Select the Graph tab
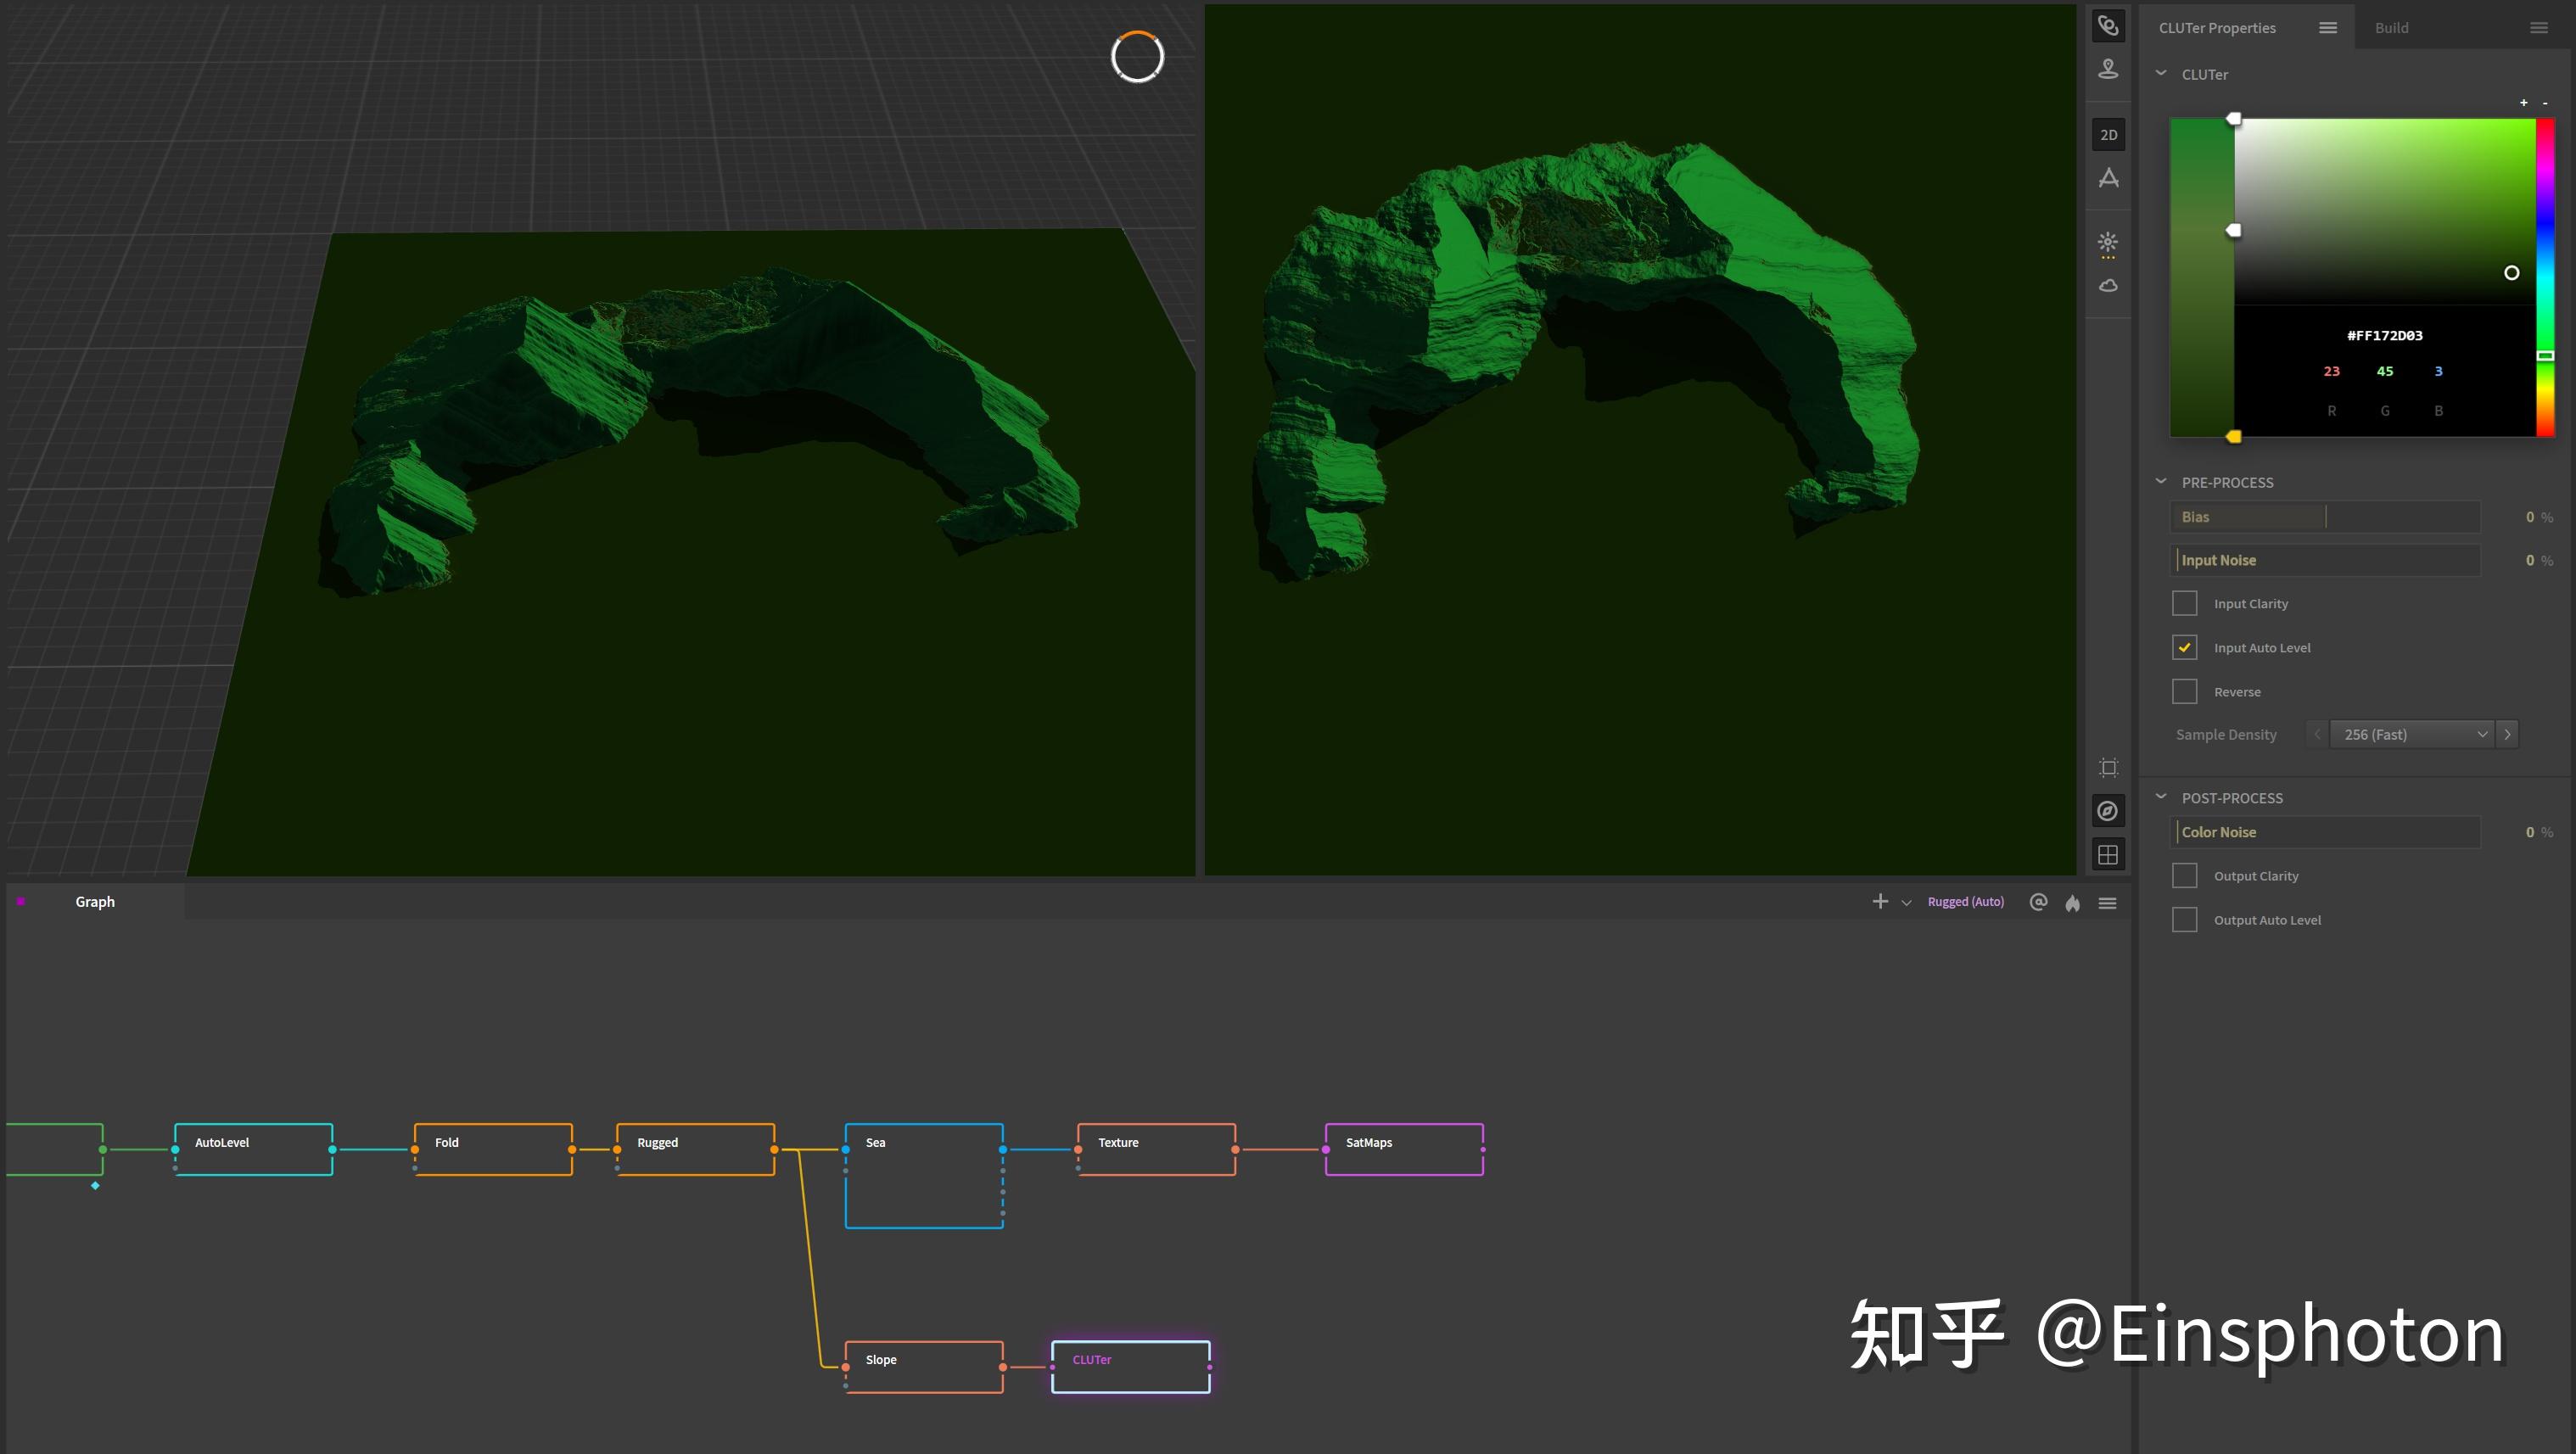2576x1454 pixels. pyautogui.click(x=95, y=902)
